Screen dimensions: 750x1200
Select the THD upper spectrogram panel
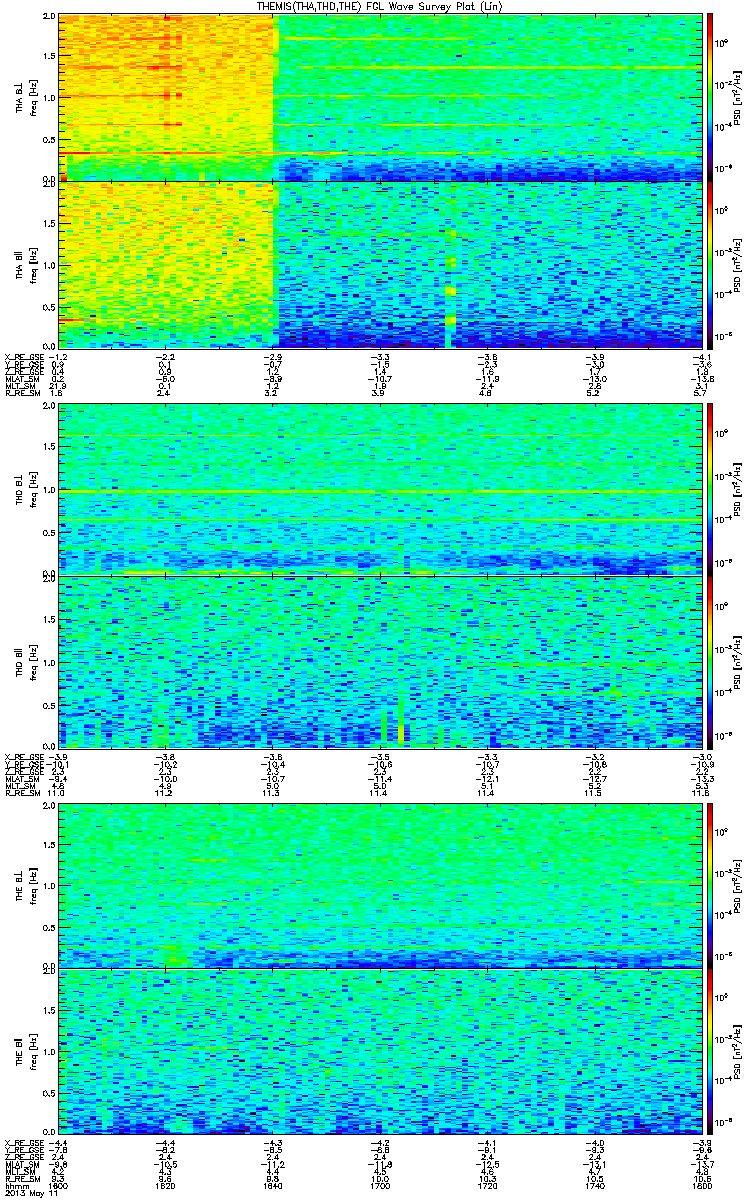point(380,488)
